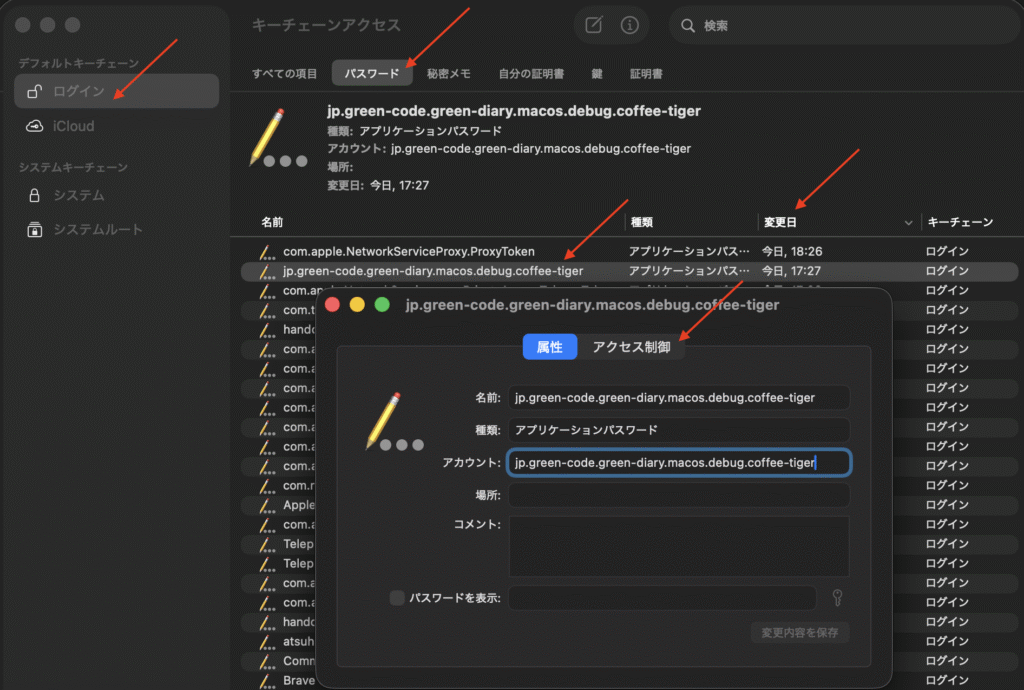Enable the パスワードを表示 checkbox
This screenshot has width=1024, height=690.
397,598
